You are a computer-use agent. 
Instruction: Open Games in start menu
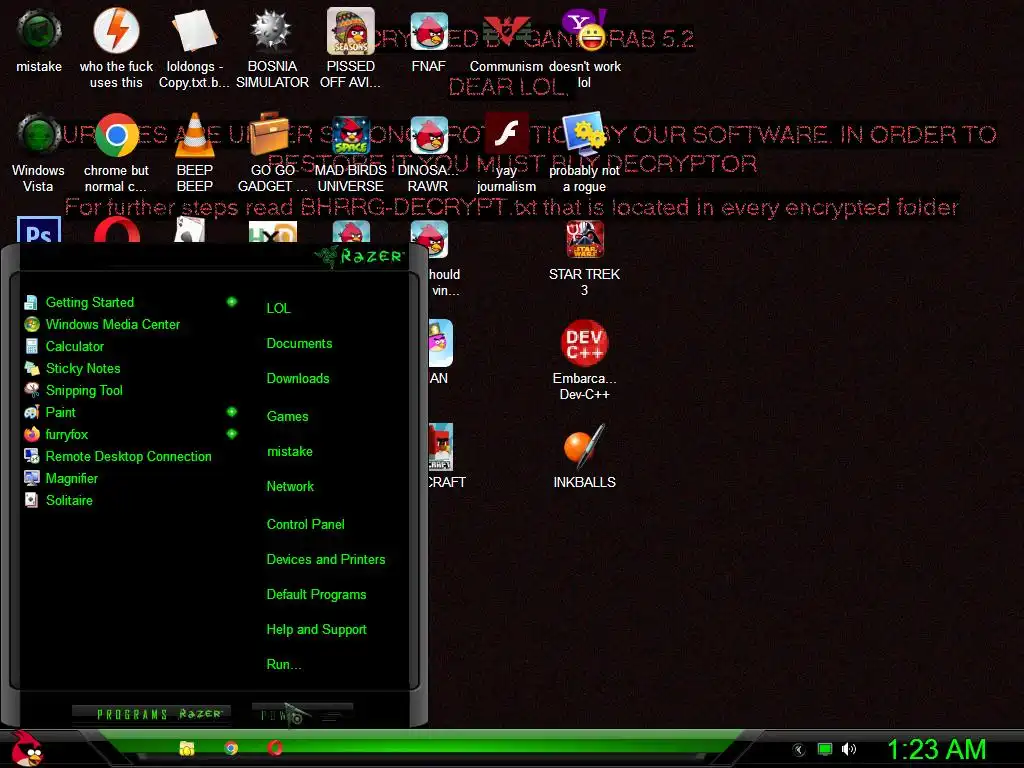[x=287, y=416]
